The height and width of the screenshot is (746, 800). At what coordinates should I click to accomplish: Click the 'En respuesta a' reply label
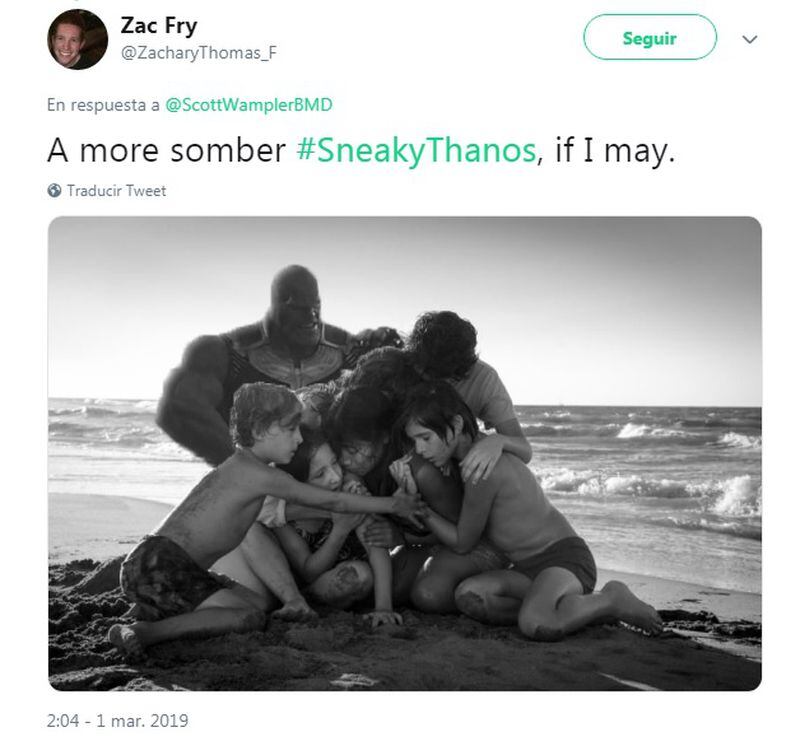(103, 105)
